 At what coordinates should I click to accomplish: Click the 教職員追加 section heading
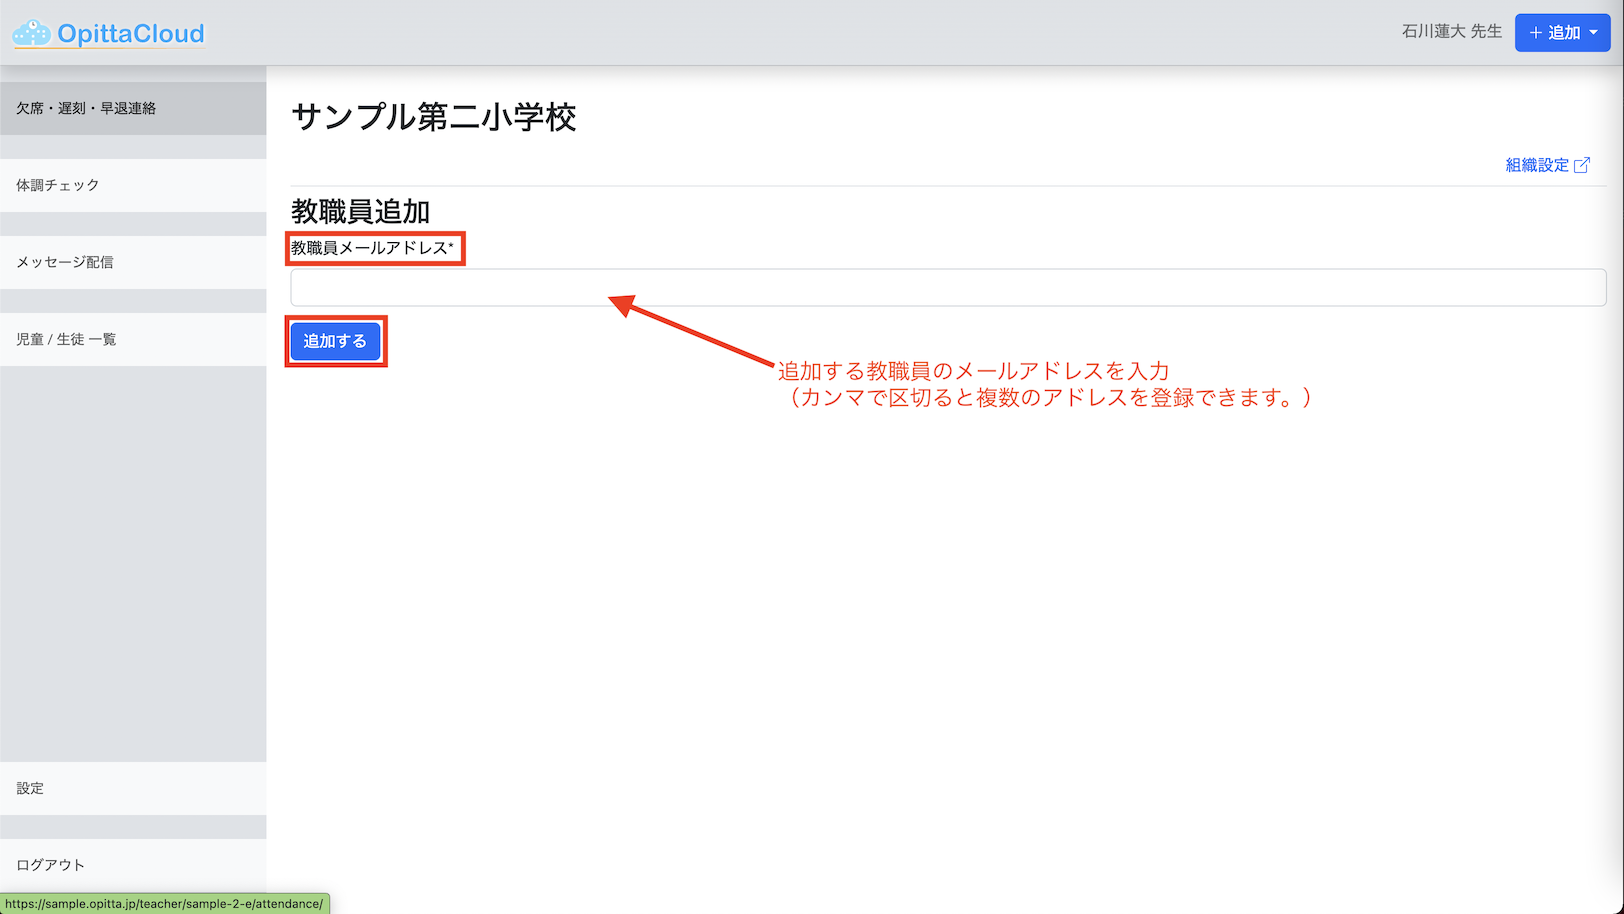360,211
